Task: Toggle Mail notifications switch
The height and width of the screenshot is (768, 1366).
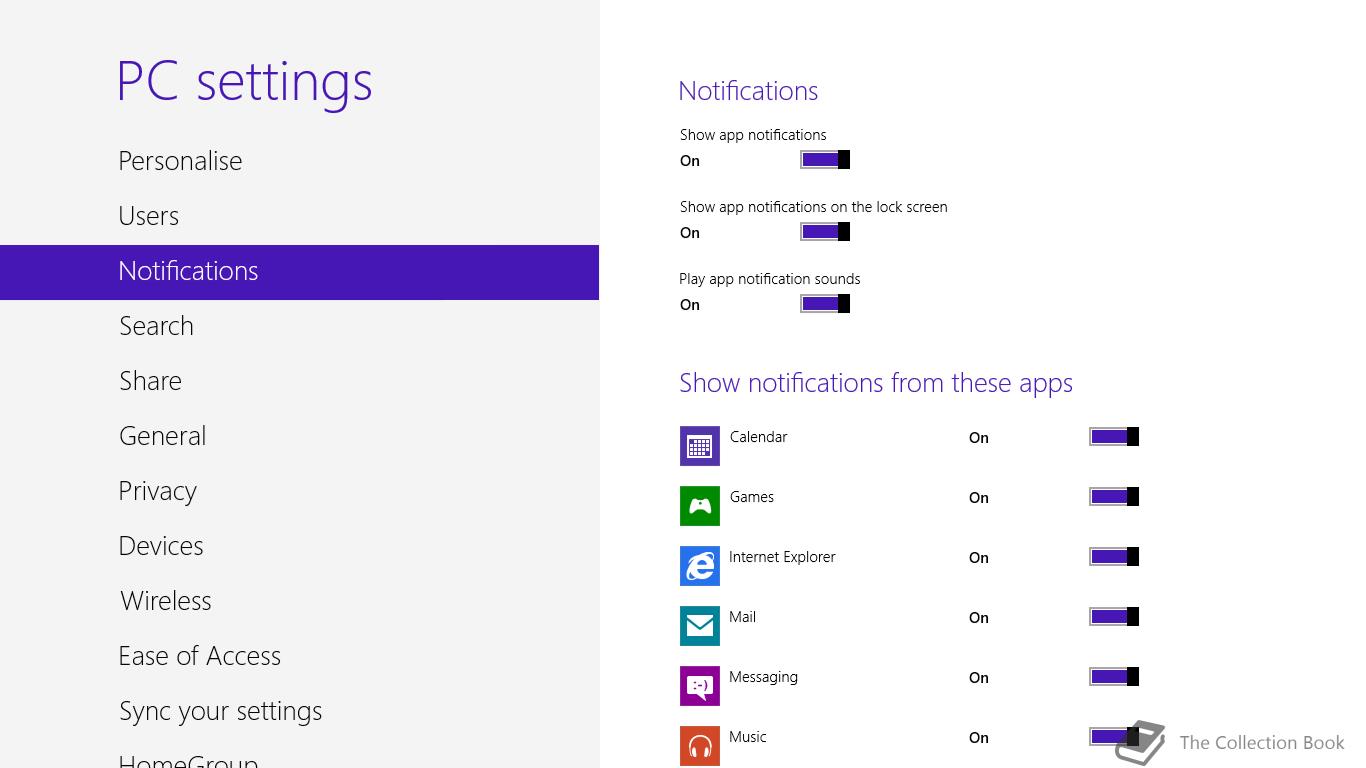Action: point(1114,617)
